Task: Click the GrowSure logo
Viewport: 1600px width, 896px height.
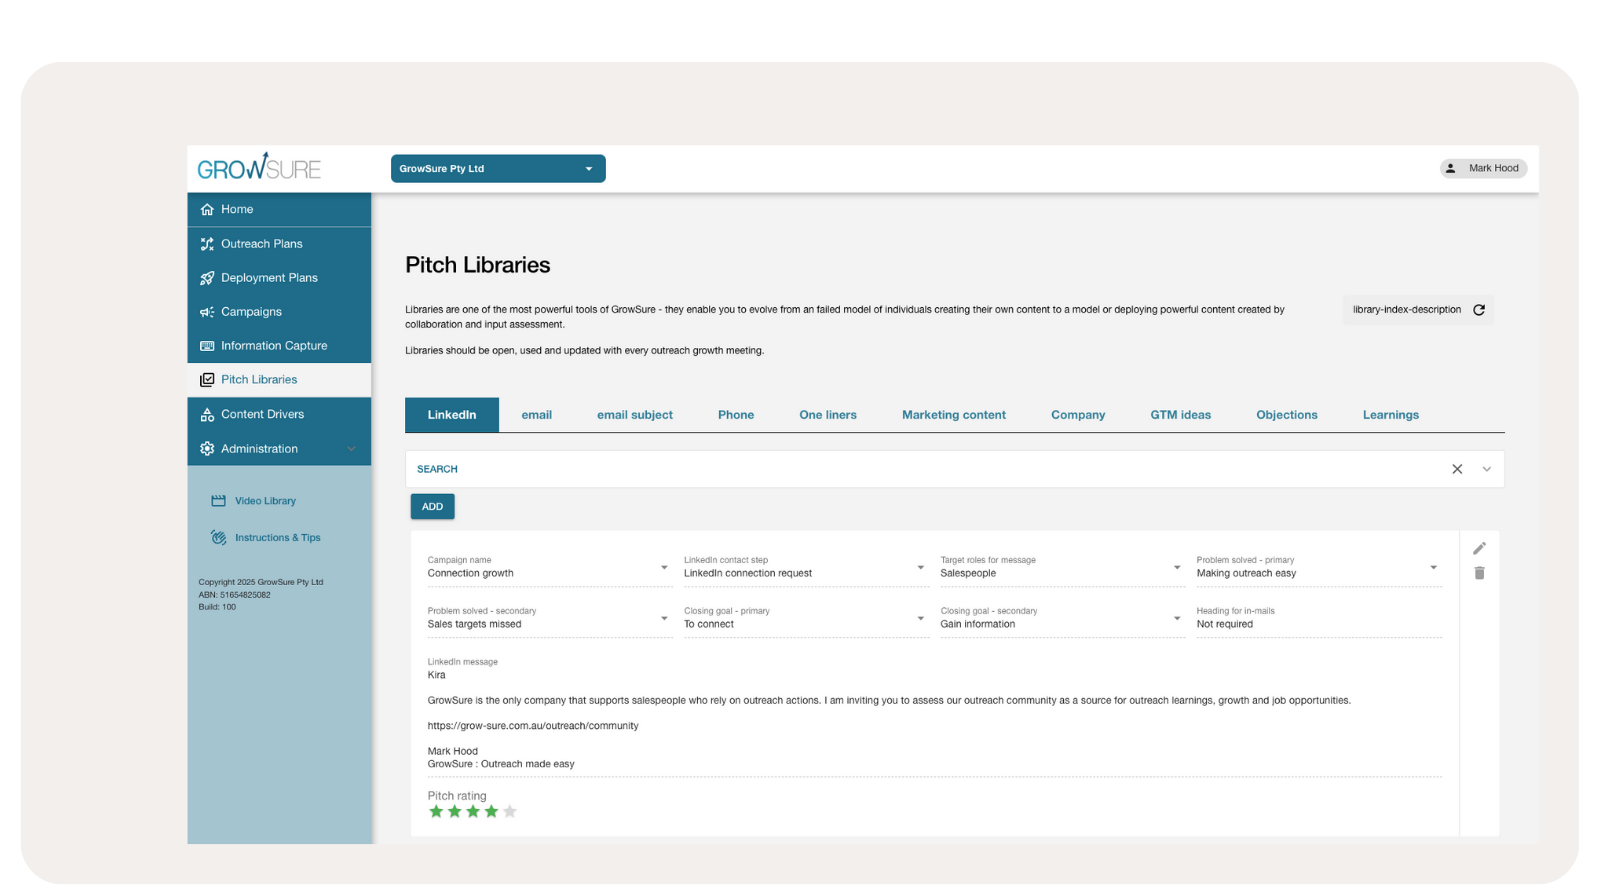Action: click(259, 168)
